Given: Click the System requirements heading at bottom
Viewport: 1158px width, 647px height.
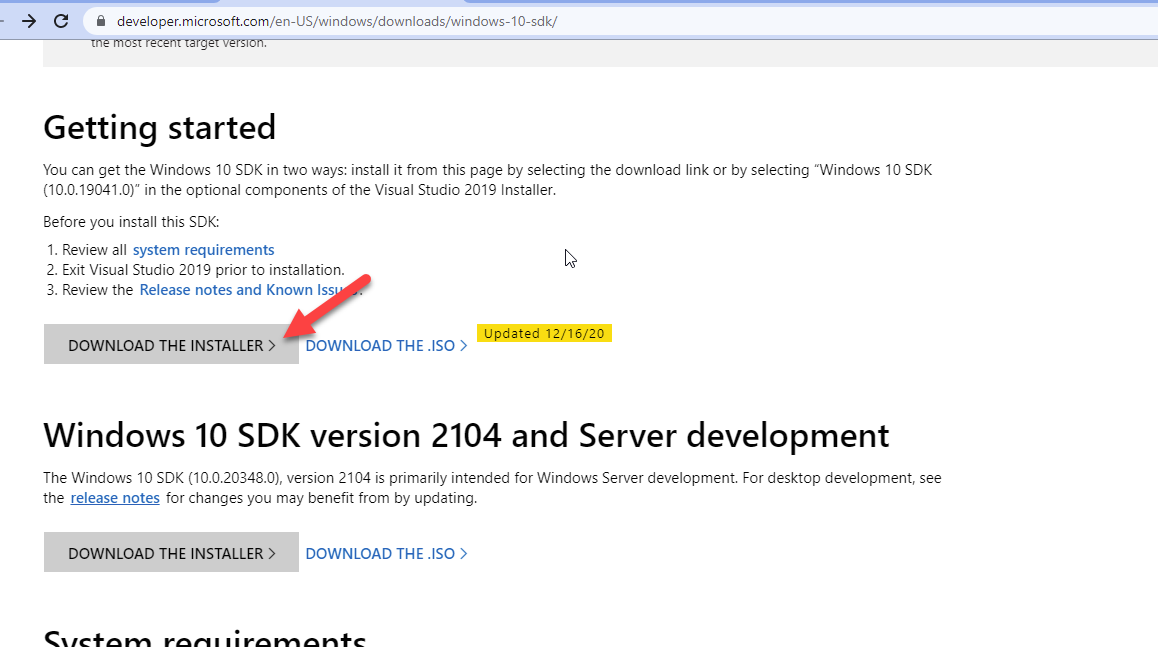Looking at the screenshot, I should click(x=205, y=638).
